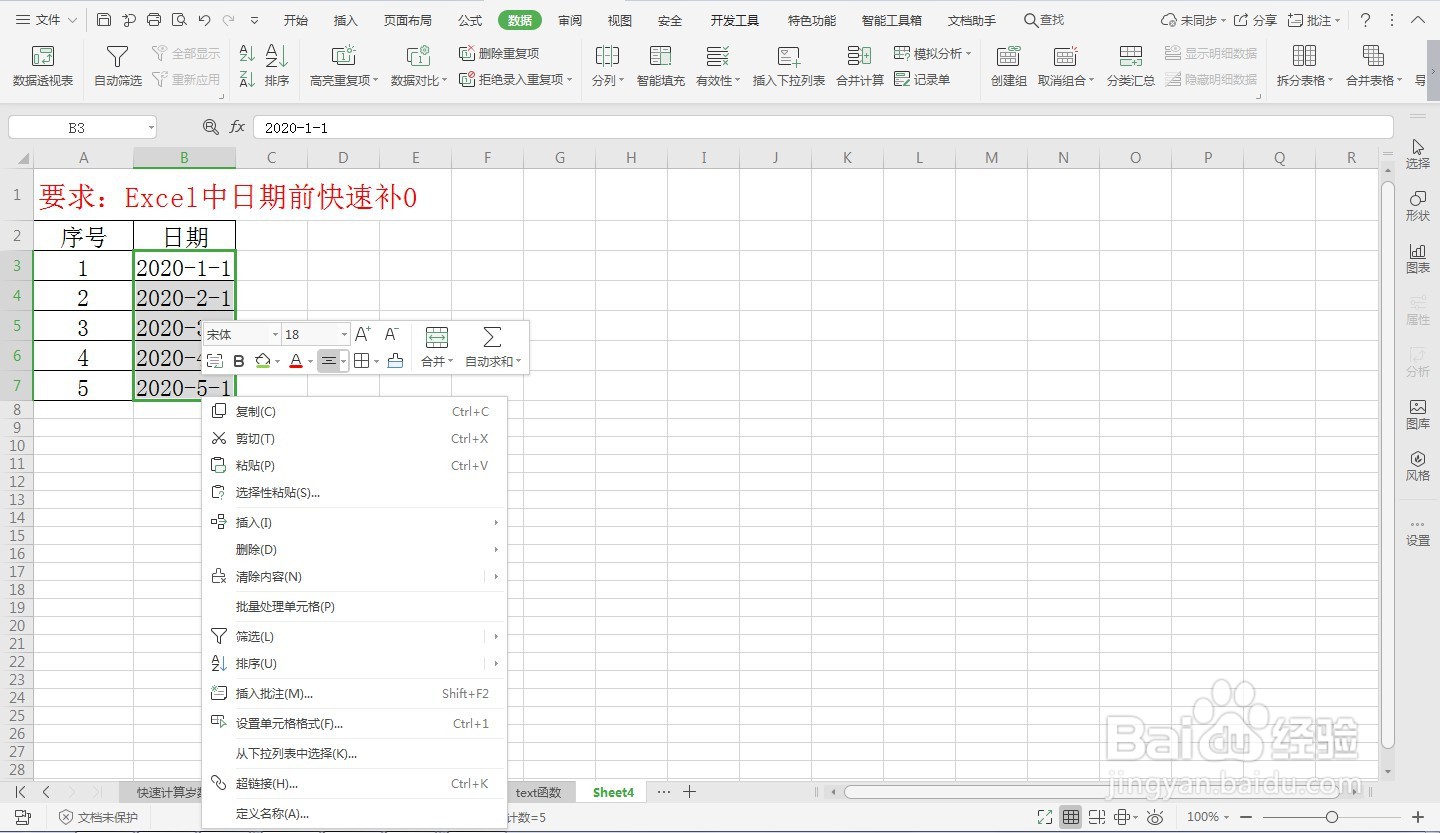Click merge cells (合并) in mini toolbar

coord(436,347)
